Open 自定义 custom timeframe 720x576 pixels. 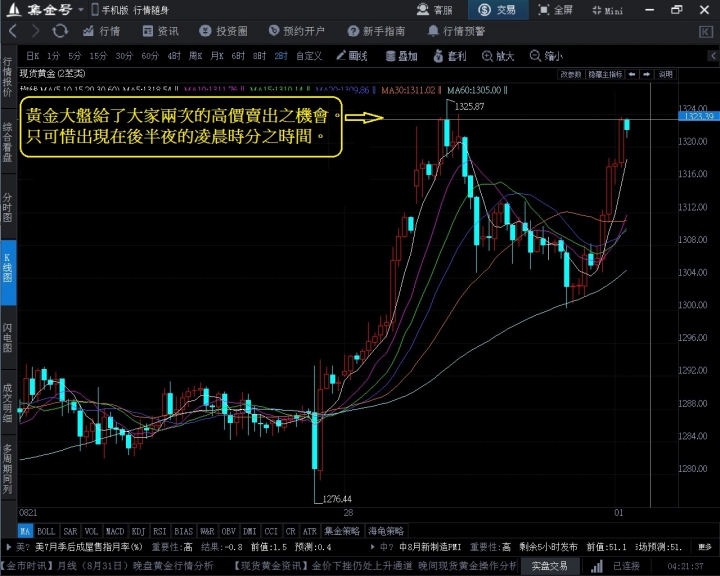(309, 56)
